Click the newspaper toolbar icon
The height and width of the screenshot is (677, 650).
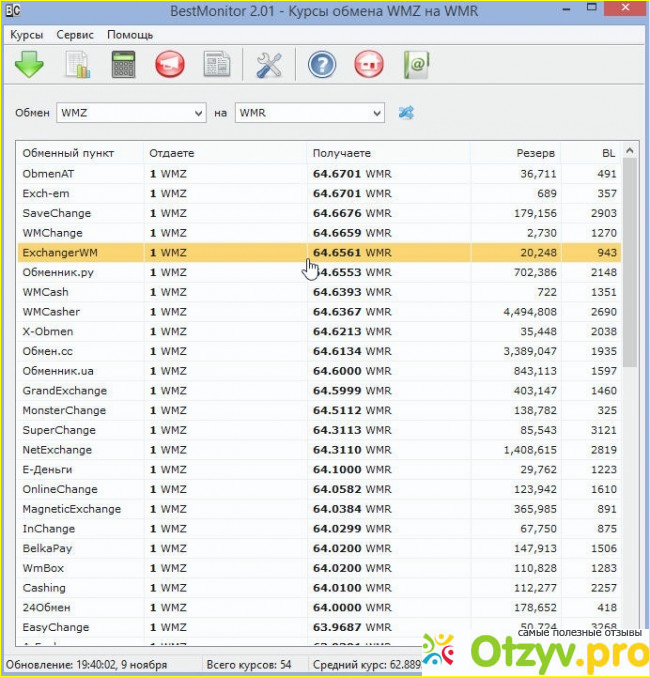pos(217,67)
